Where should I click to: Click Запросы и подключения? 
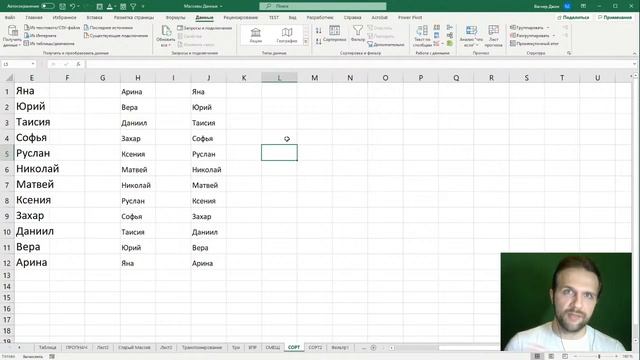pos(204,28)
